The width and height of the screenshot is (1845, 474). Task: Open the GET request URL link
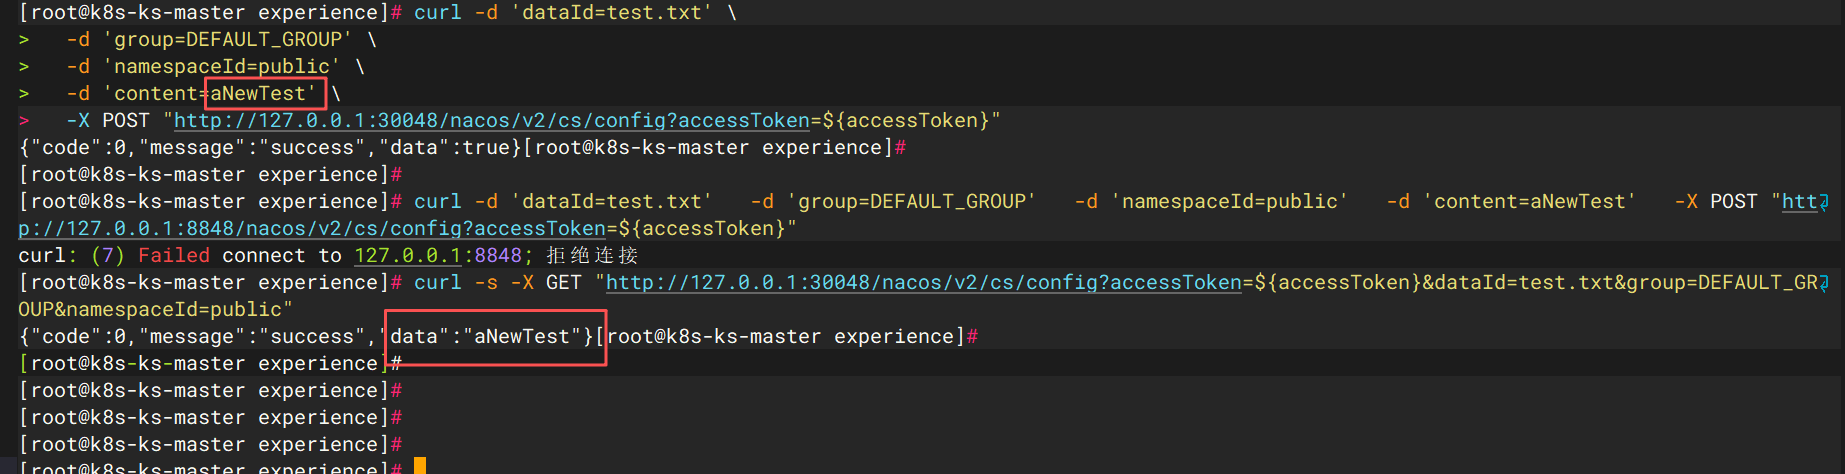coord(922,283)
